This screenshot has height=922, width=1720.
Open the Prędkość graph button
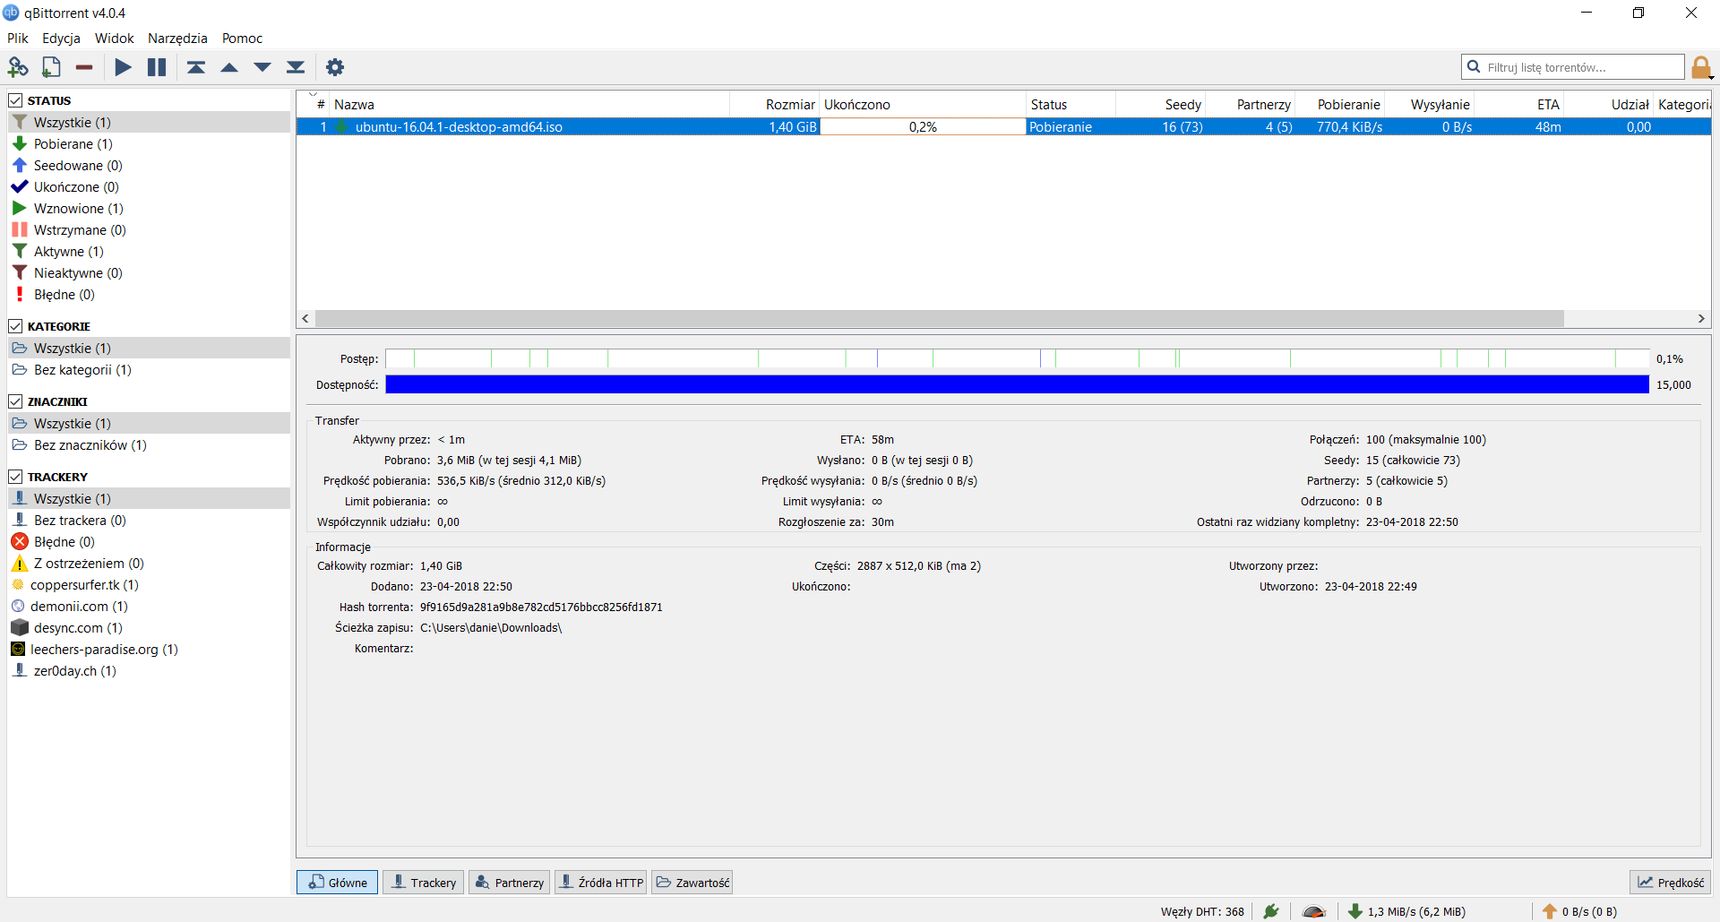1670,882
